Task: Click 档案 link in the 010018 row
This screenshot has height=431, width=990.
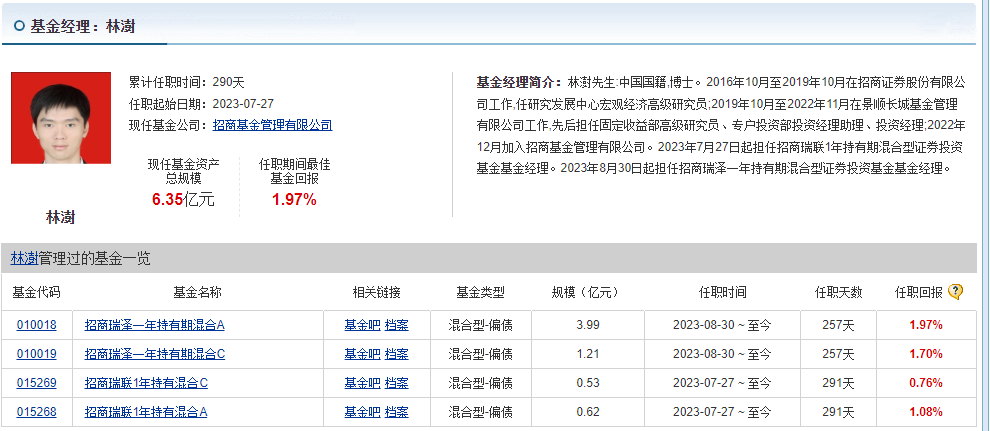Action: [397, 326]
